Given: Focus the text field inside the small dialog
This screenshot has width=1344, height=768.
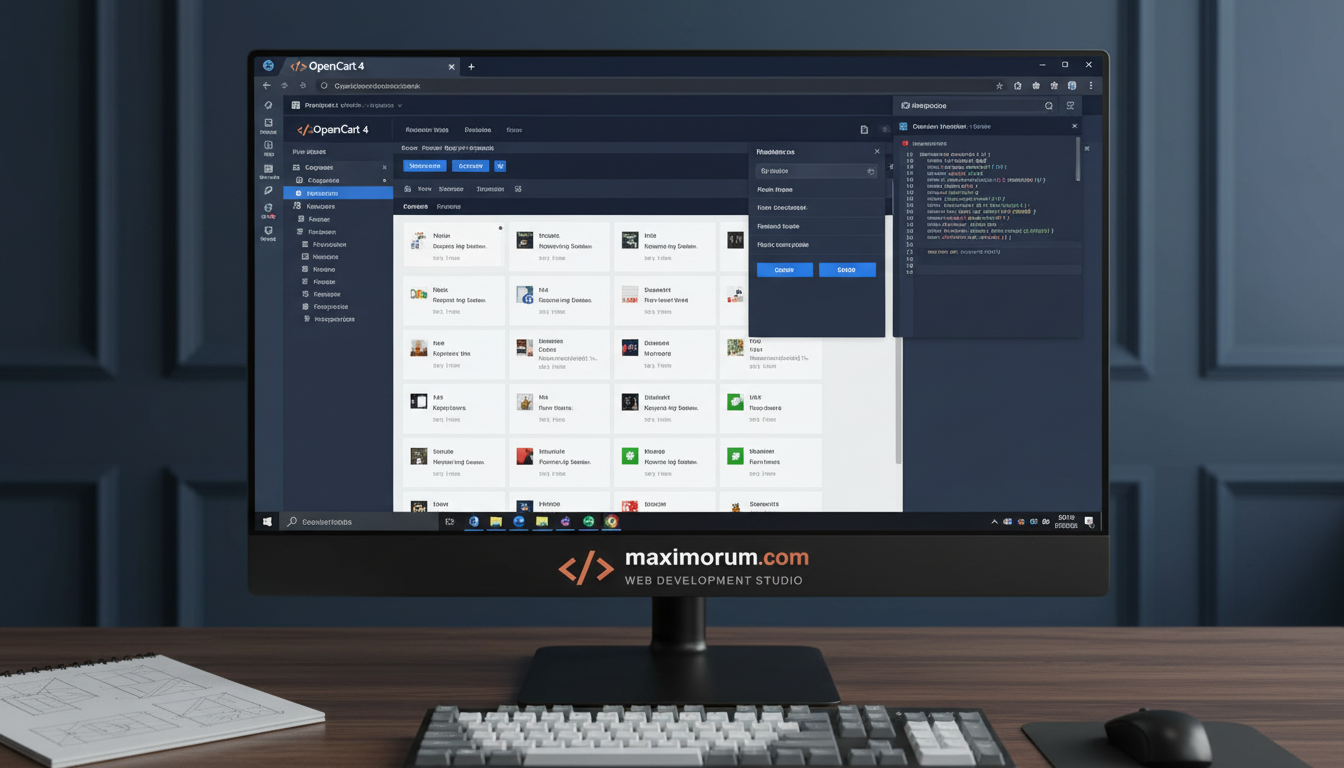Looking at the screenshot, I should [816, 172].
